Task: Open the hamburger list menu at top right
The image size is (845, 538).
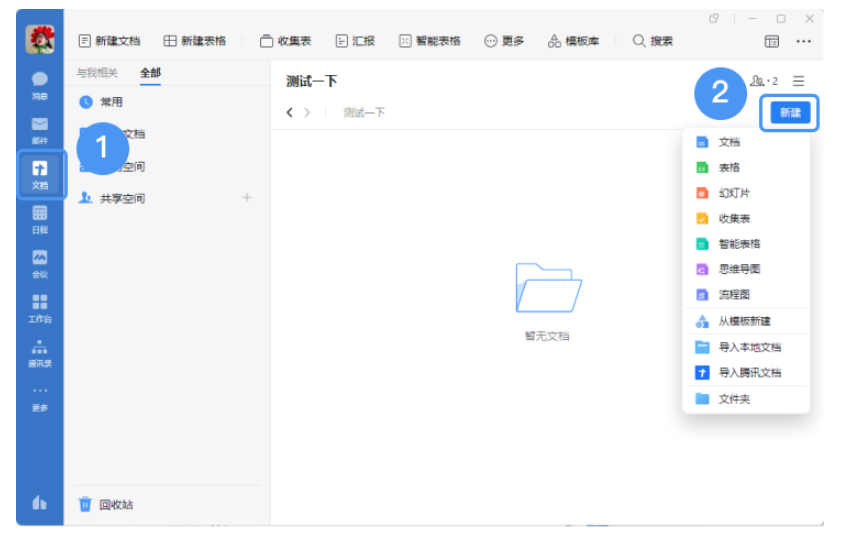Action: (798, 81)
